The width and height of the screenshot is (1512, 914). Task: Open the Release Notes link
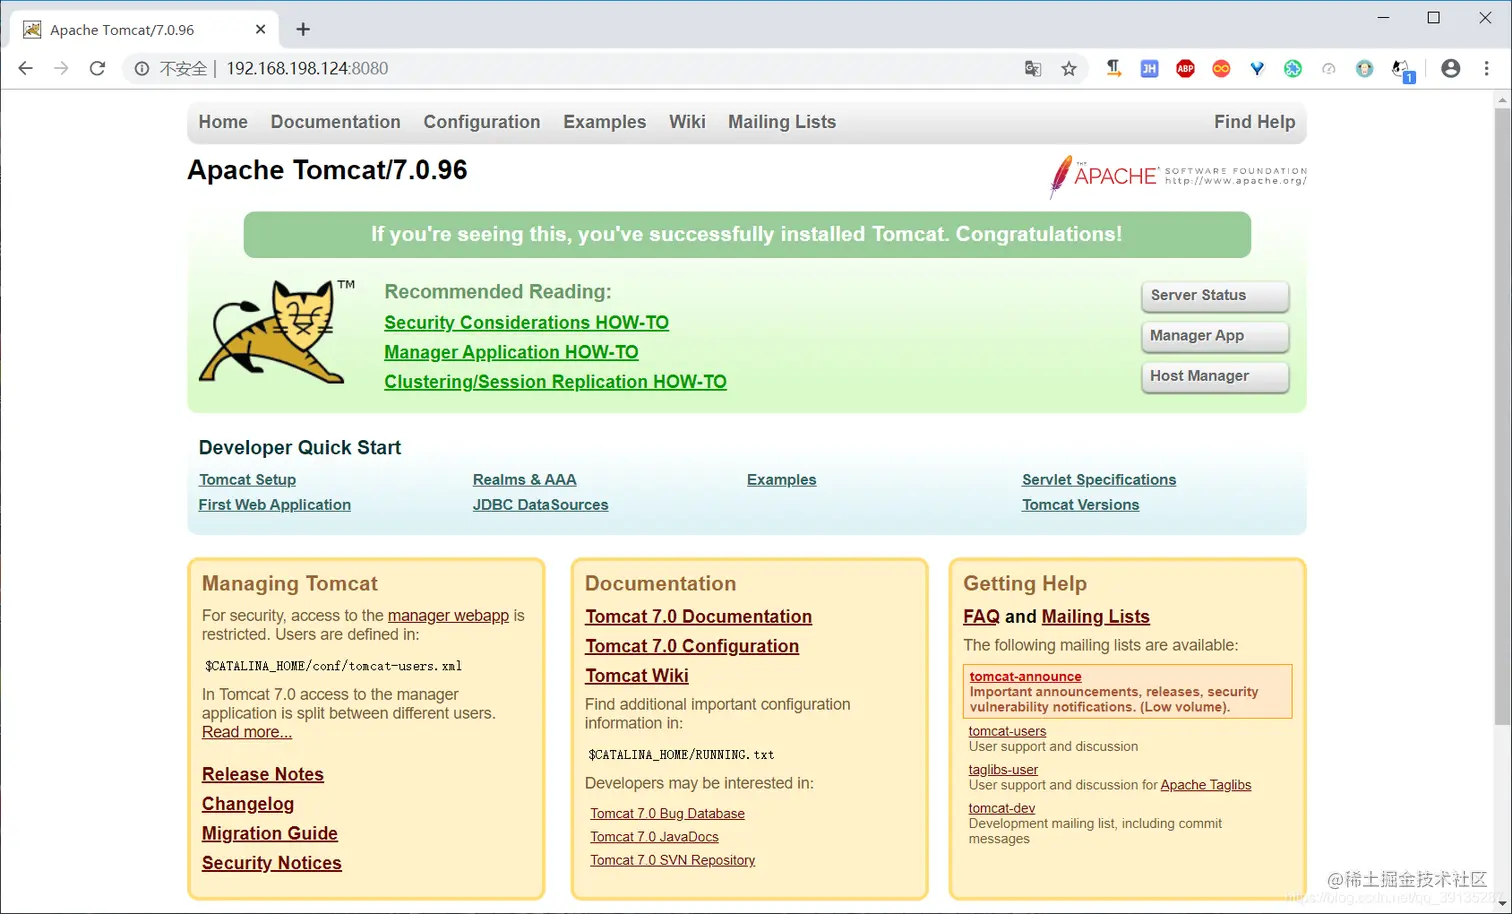tap(263, 775)
